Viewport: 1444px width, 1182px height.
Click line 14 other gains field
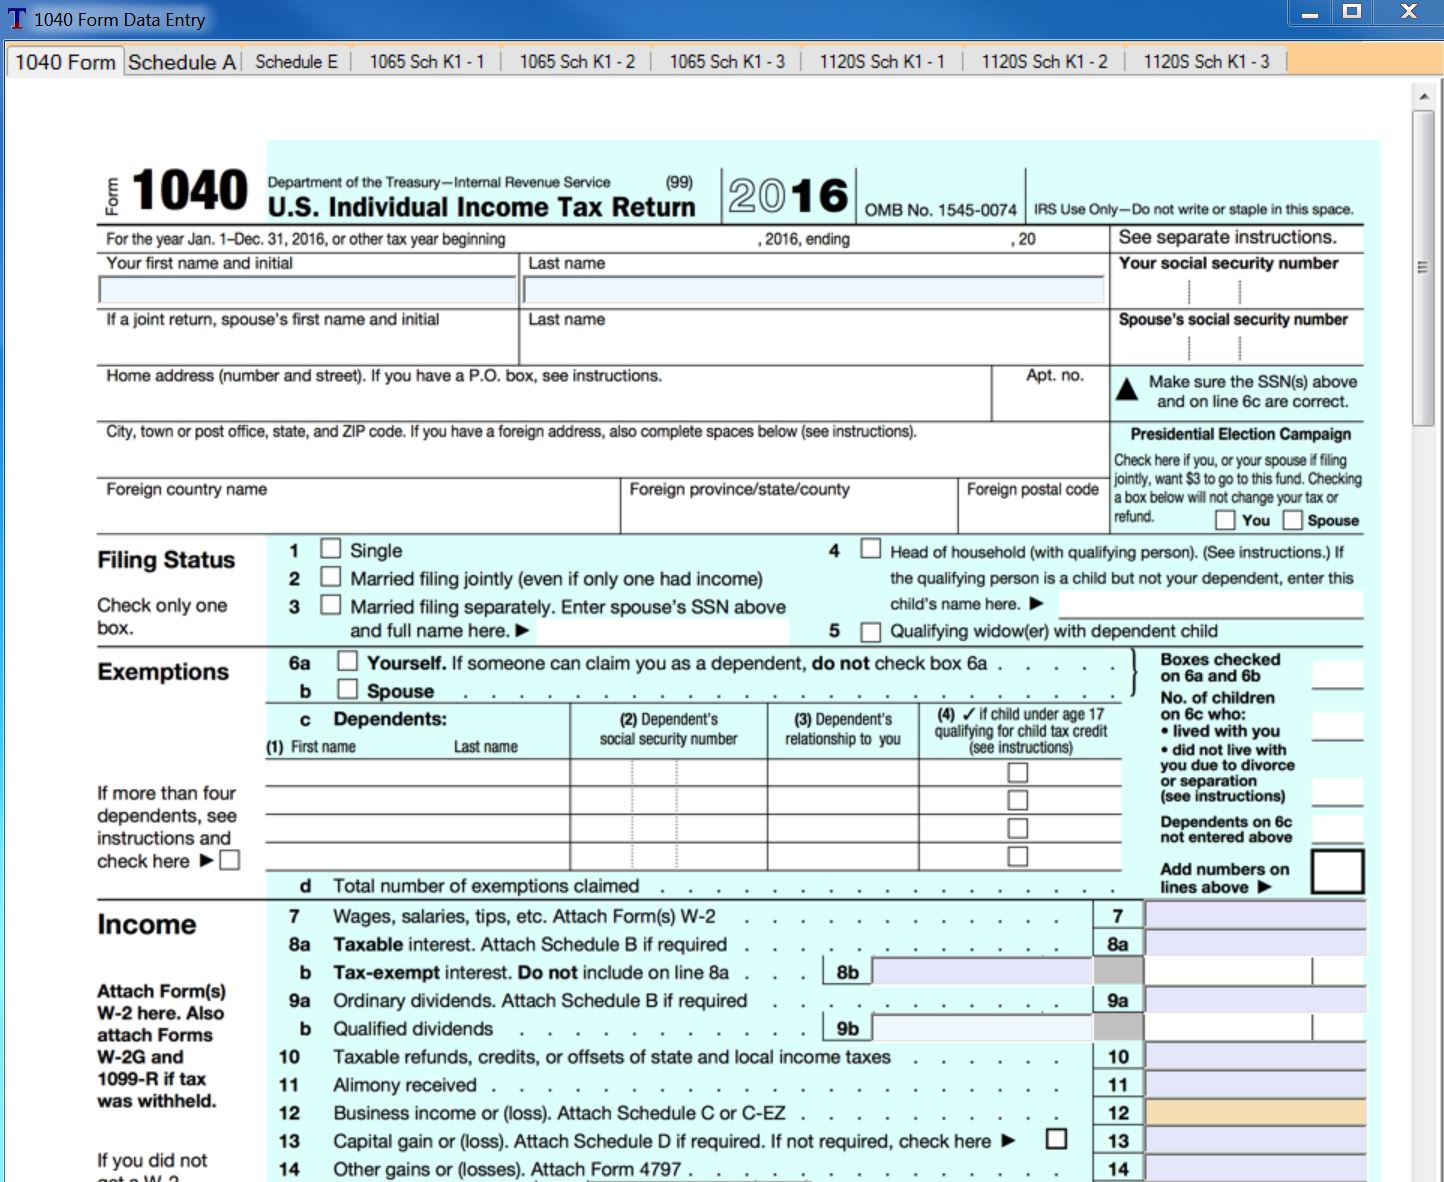click(x=1255, y=1167)
